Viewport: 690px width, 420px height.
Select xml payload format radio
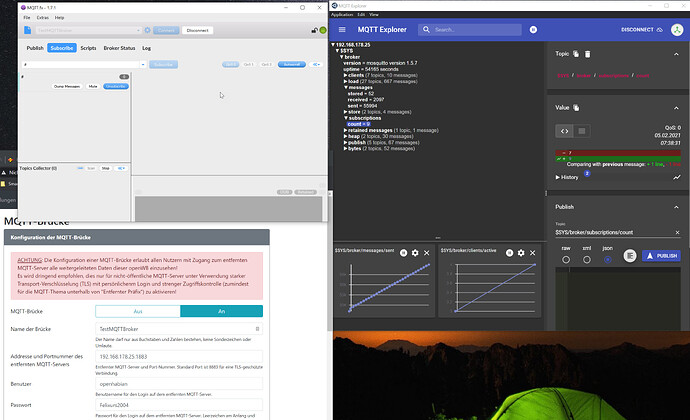[587, 260]
